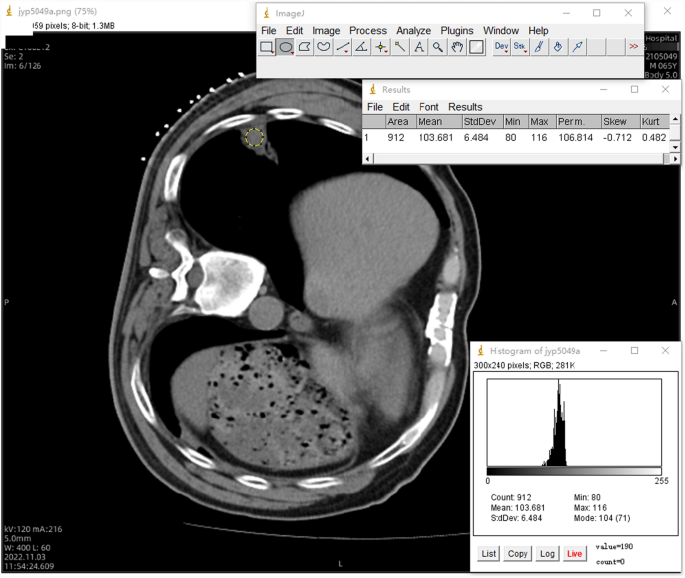
Task: Open ImageJ Help menu
Action: coord(538,31)
